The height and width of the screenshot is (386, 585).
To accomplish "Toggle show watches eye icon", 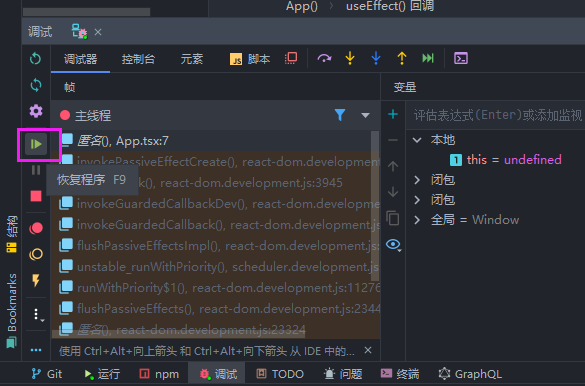I will coord(394,245).
